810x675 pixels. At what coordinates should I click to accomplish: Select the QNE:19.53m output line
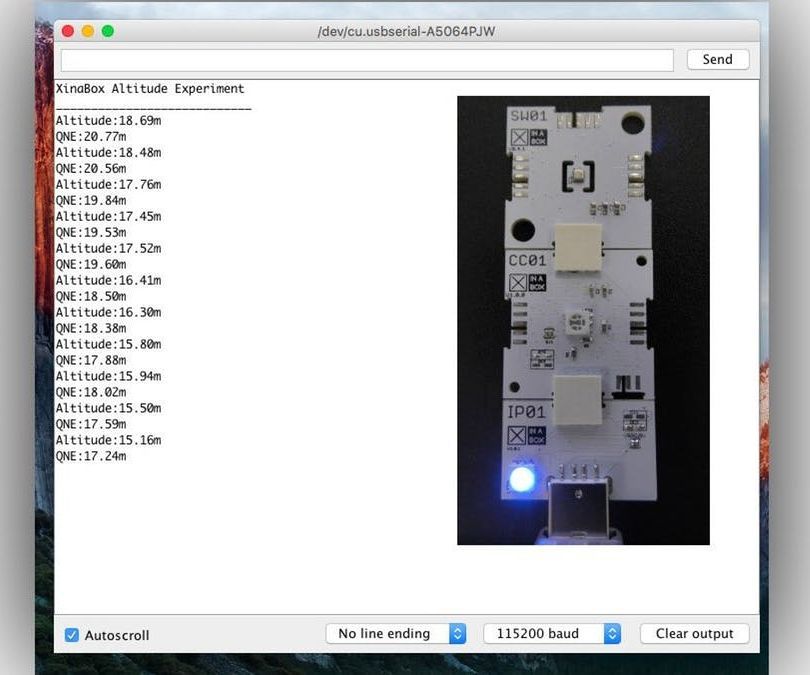[x=91, y=233]
